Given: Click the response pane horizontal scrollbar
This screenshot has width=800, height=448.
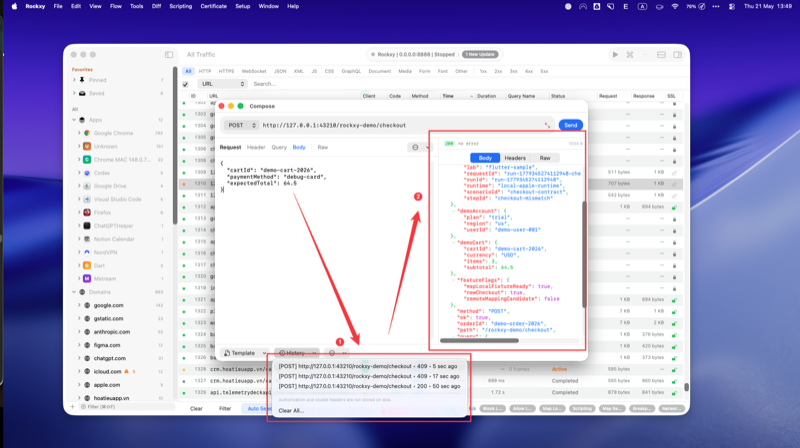Looking at the screenshot, I should 479,341.
